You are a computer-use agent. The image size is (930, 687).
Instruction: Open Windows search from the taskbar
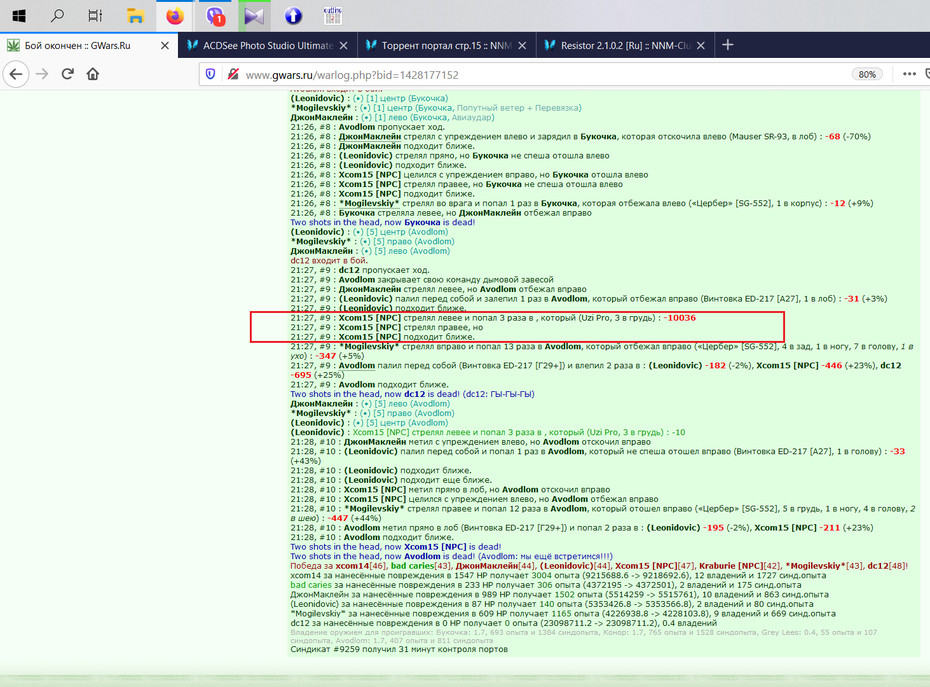click(x=57, y=16)
